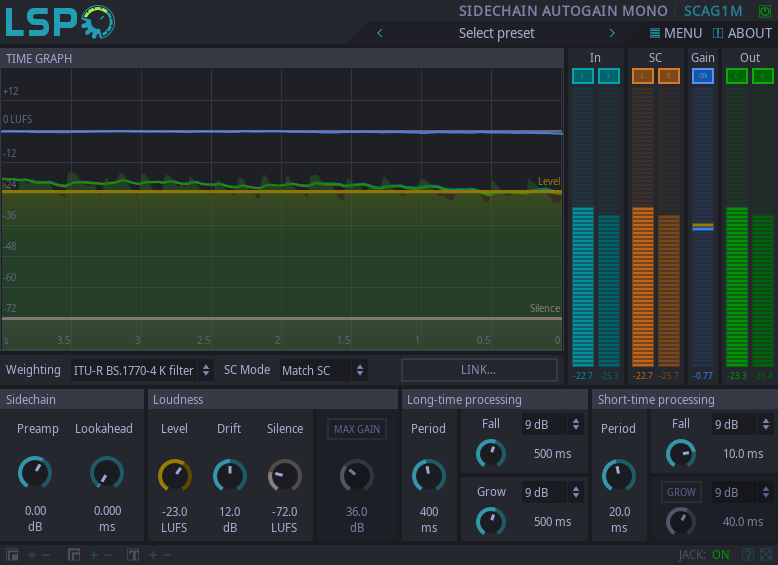
Task: Toggle the In meter S button
Action: [609, 76]
